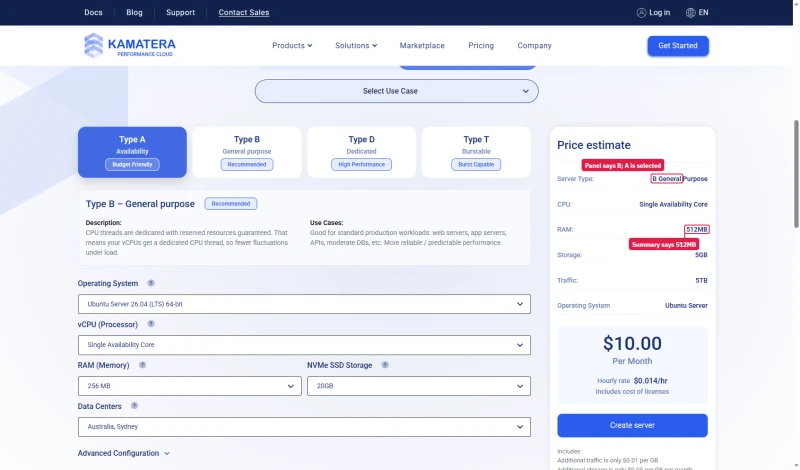The width and height of the screenshot is (800, 470).
Task: Click the EN language selector
Action: (704, 13)
